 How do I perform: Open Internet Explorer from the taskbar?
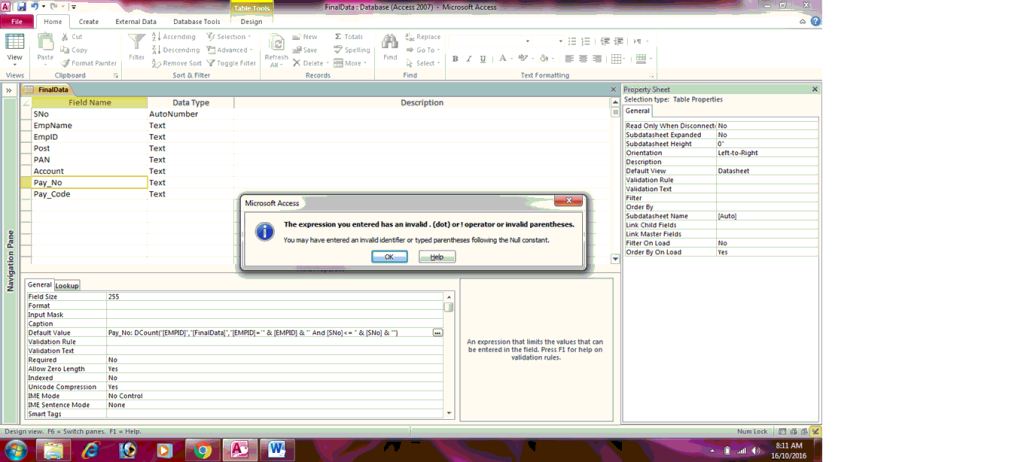[91, 450]
